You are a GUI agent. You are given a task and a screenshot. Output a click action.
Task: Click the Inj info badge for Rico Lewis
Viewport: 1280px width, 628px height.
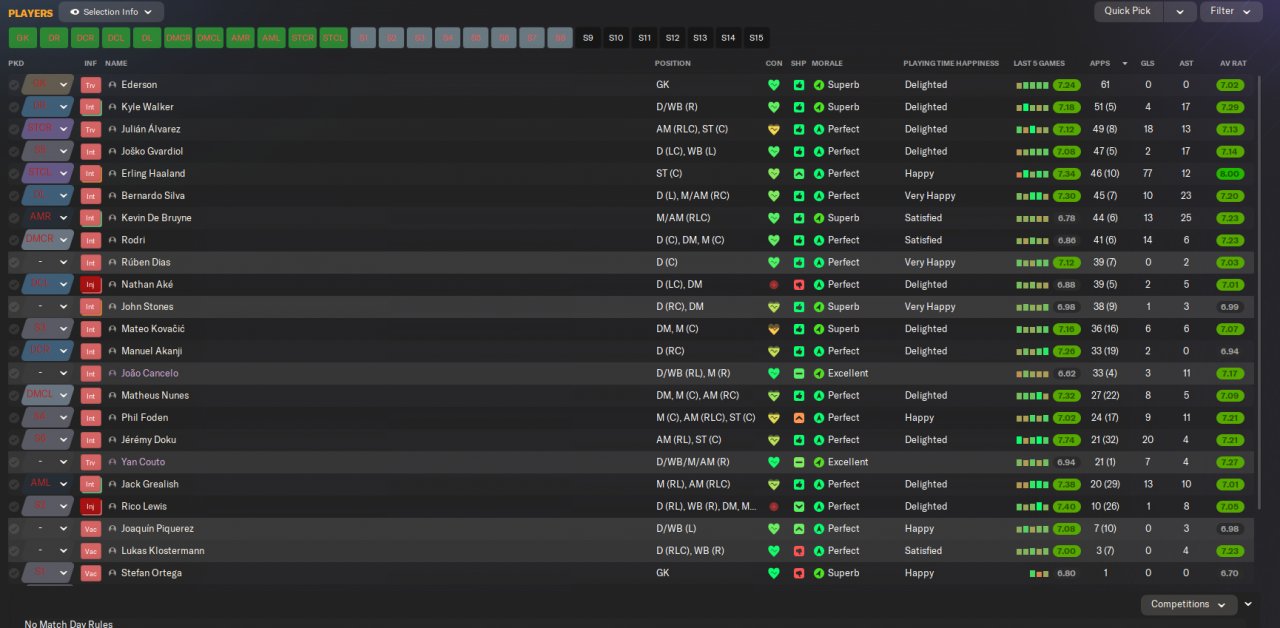click(91, 507)
